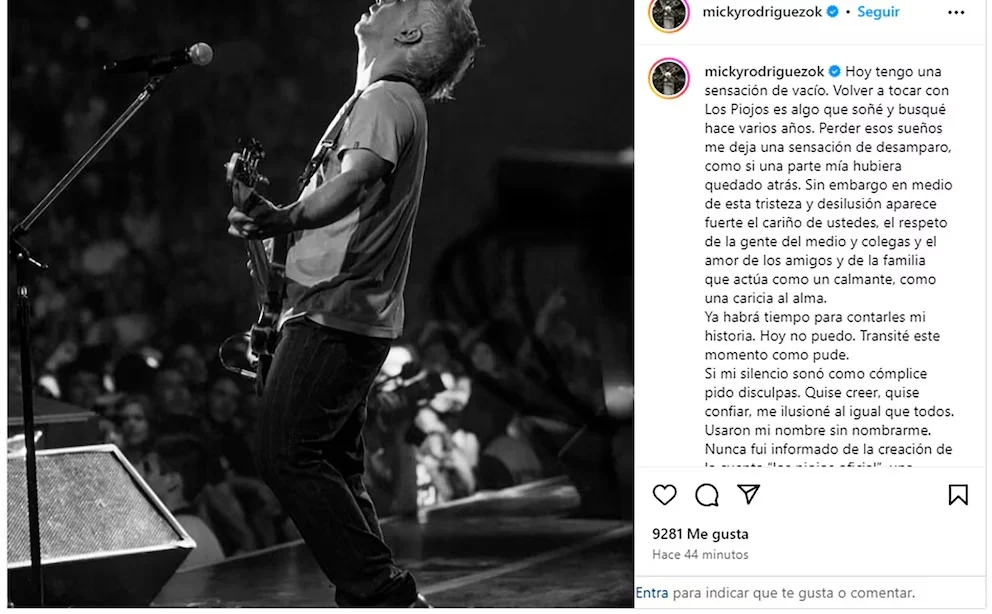The height and width of the screenshot is (614, 992).
Task: Open comments with the speech bubble icon
Action: (707, 495)
